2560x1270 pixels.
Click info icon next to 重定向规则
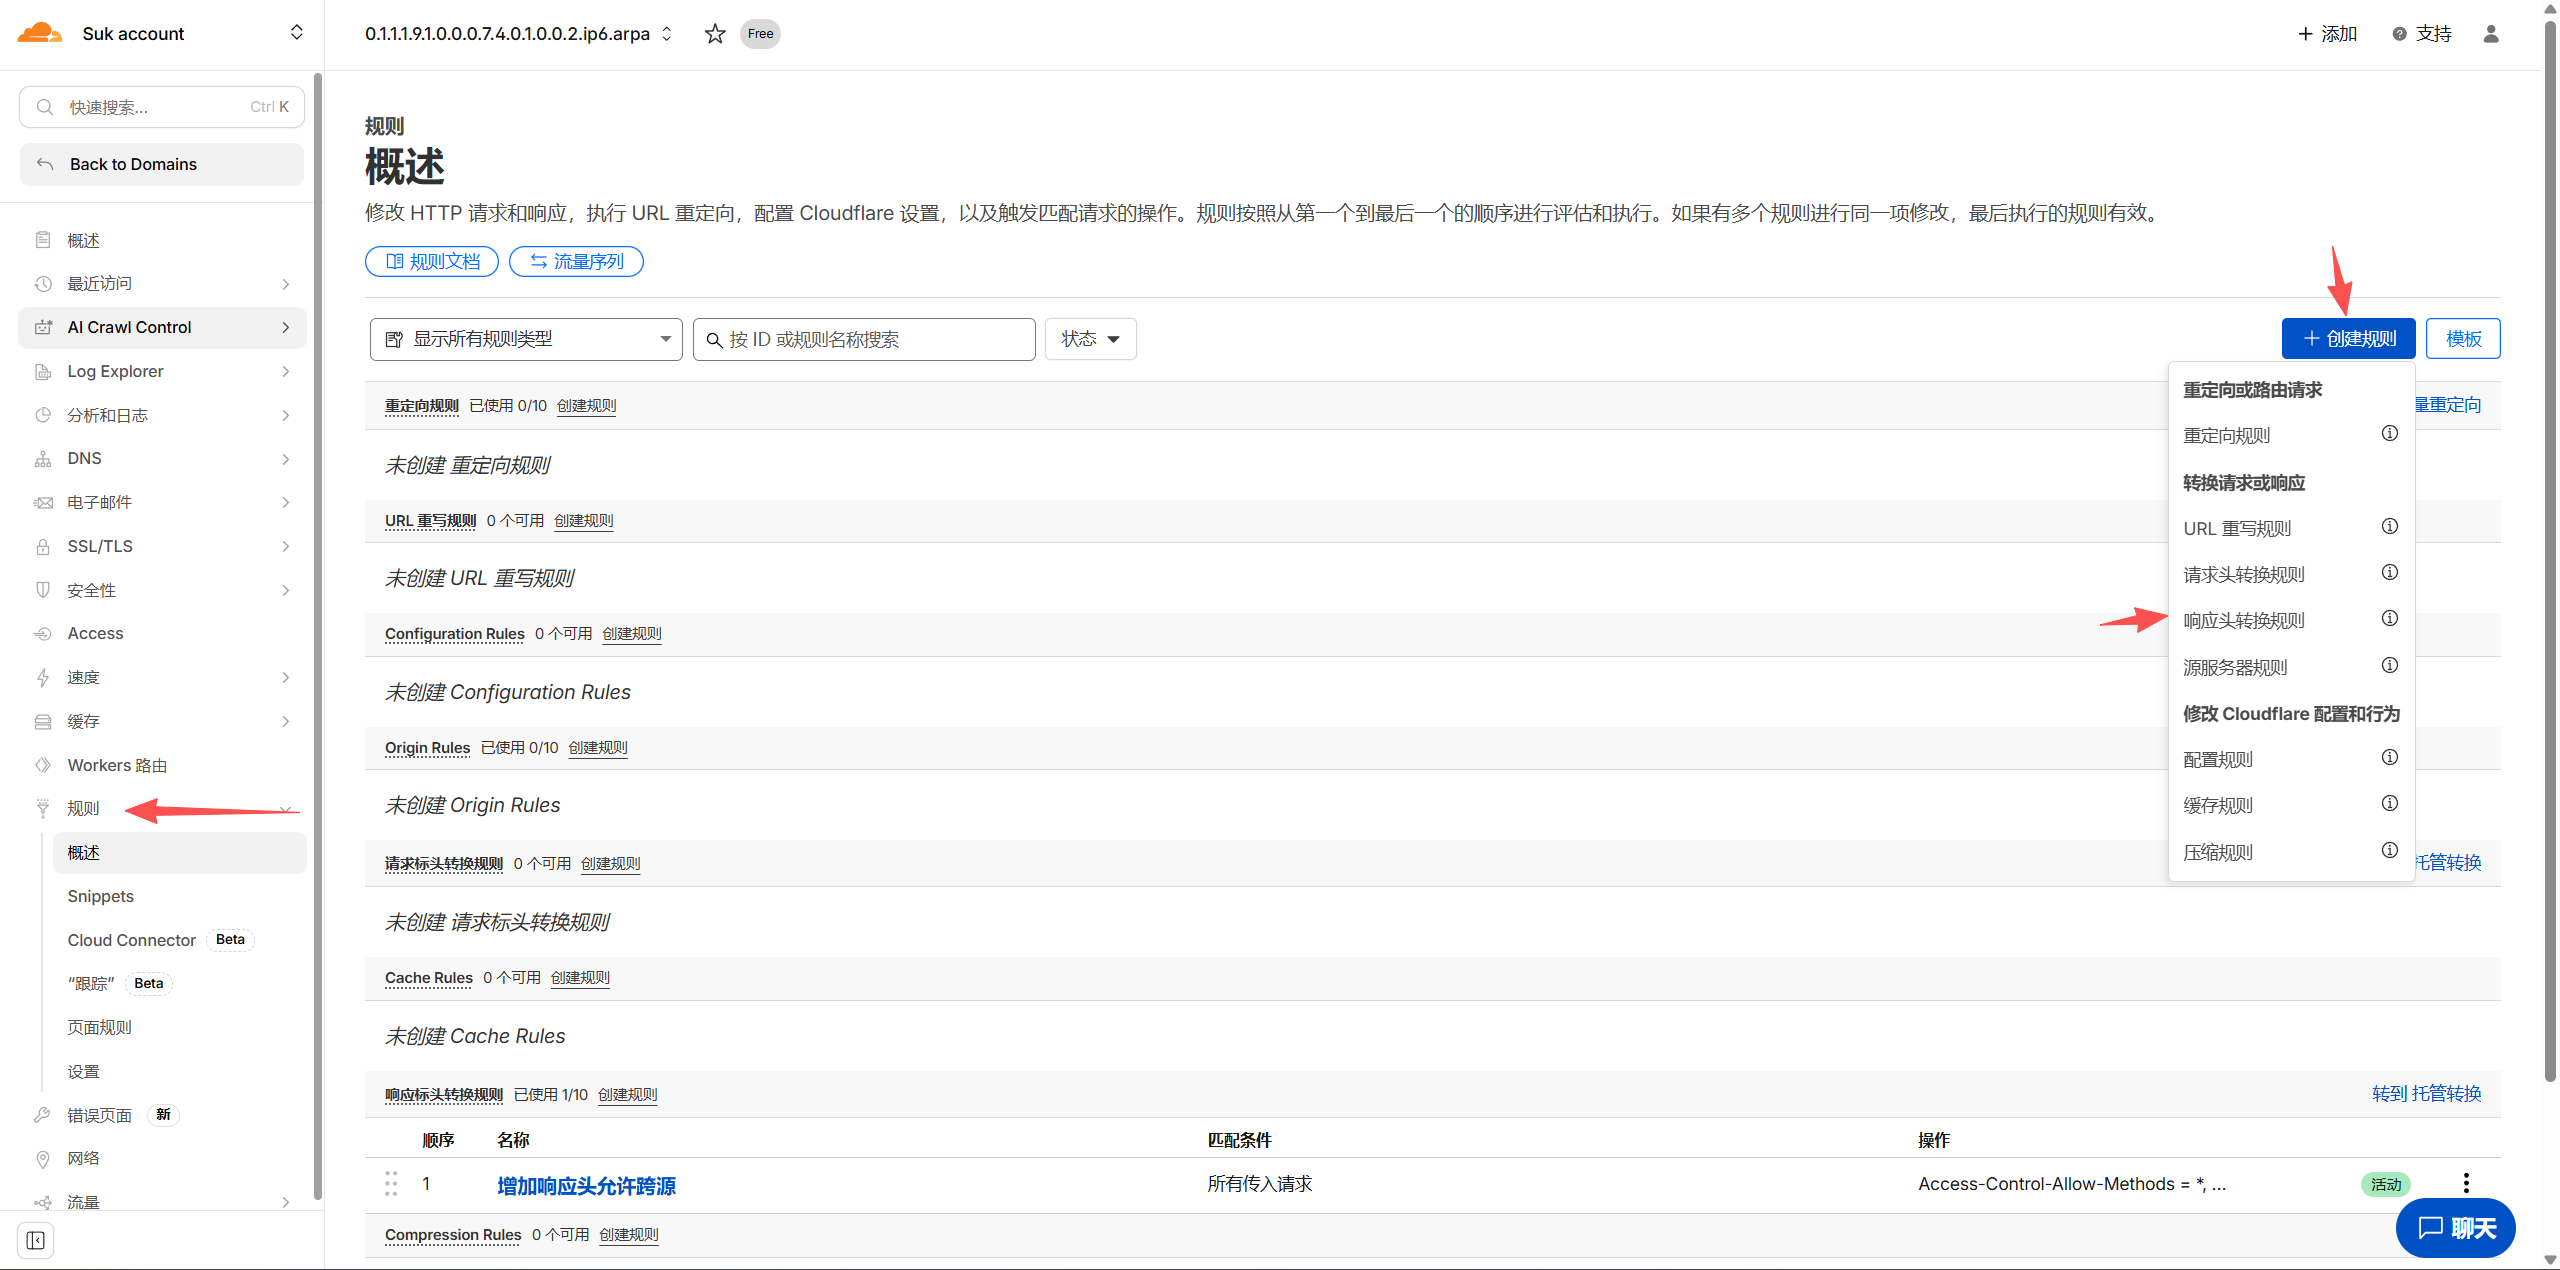[2390, 434]
